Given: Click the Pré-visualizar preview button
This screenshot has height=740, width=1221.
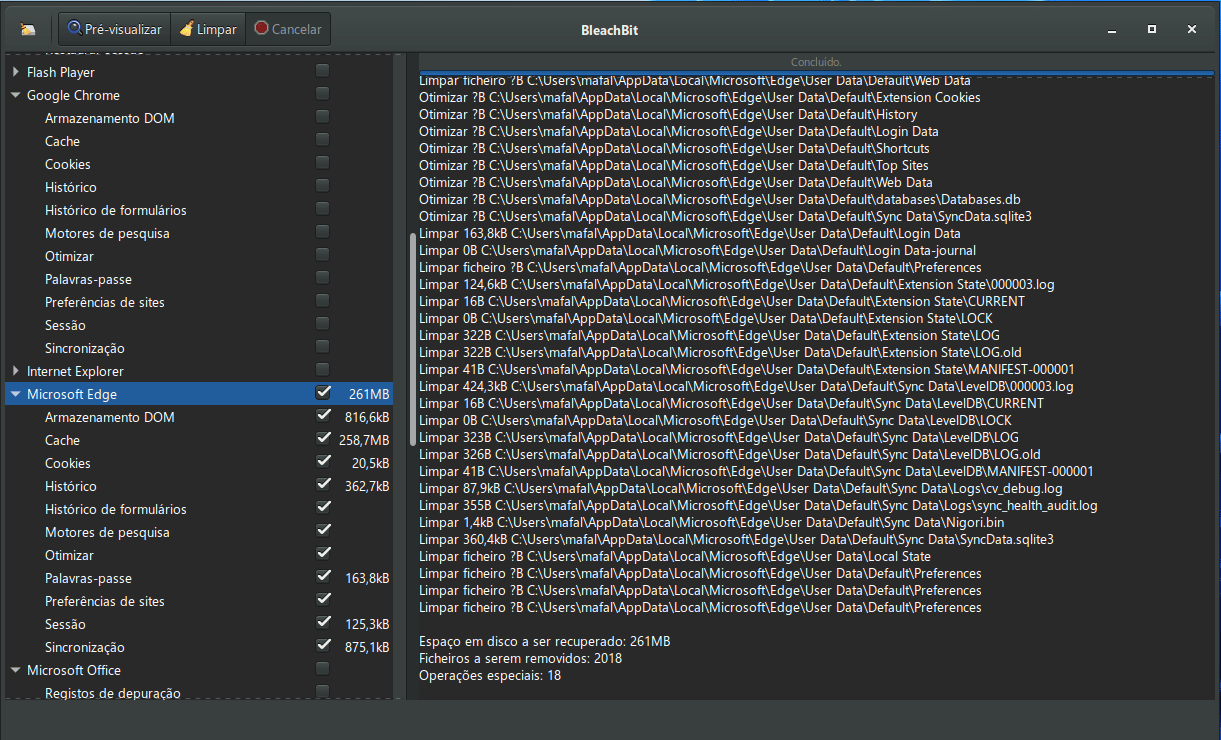Looking at the screenshot, I should (115, 29).
